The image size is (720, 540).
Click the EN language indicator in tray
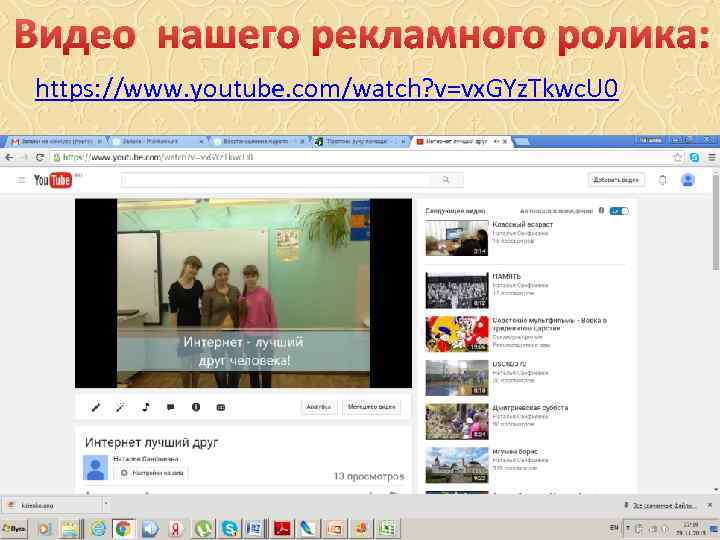(613, 528)
